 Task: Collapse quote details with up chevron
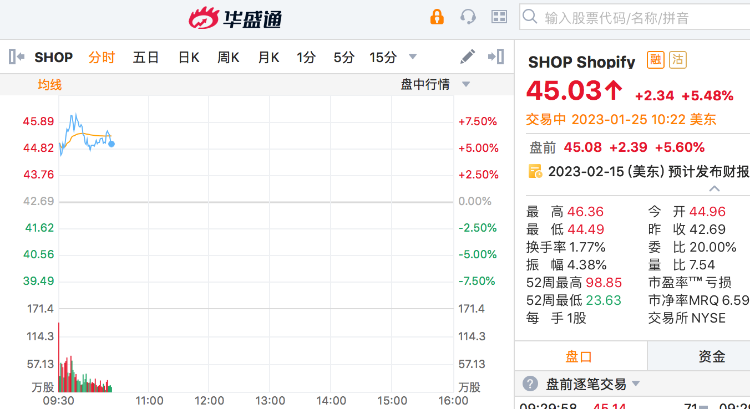click(714, 188)
